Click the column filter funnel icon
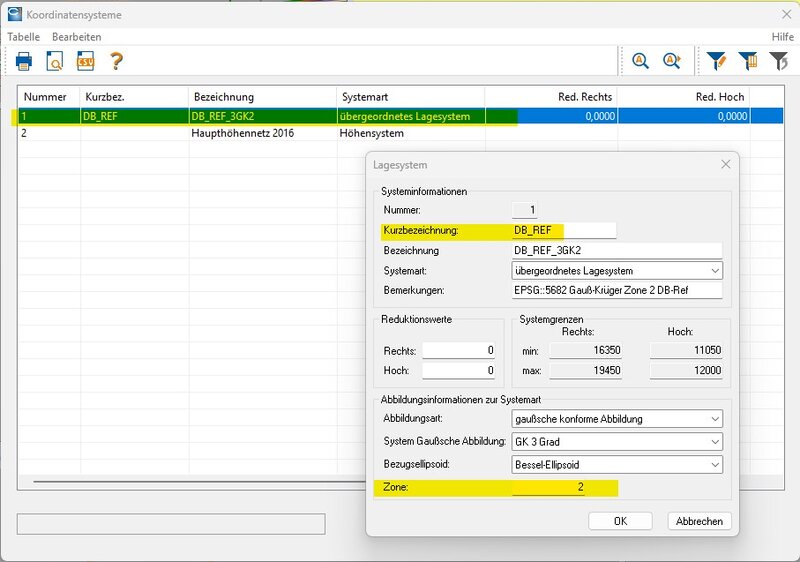The image size is (800, 562). [x=747, y=62]
